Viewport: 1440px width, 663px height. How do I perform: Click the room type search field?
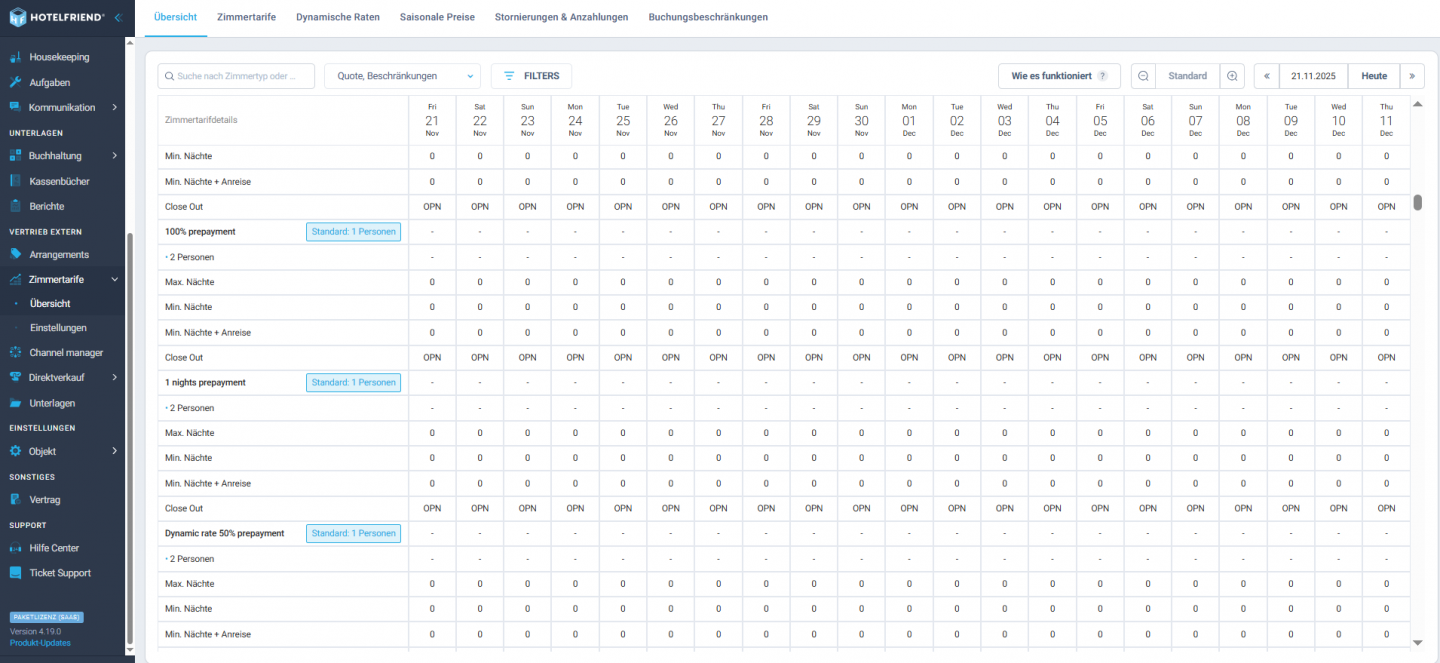click(236, 76)
